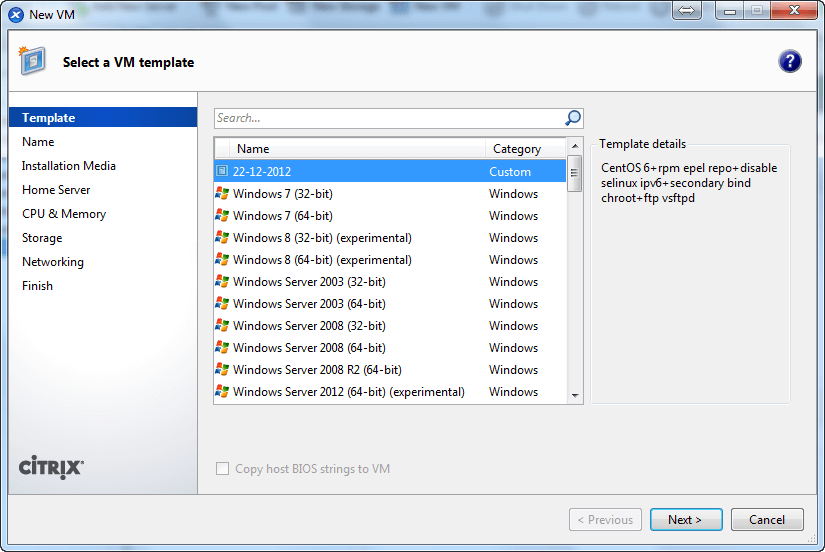Click the Custom category cell
The width and height of the screenshot is (825, 552).
pyautogui.click(x=510, y=172)
